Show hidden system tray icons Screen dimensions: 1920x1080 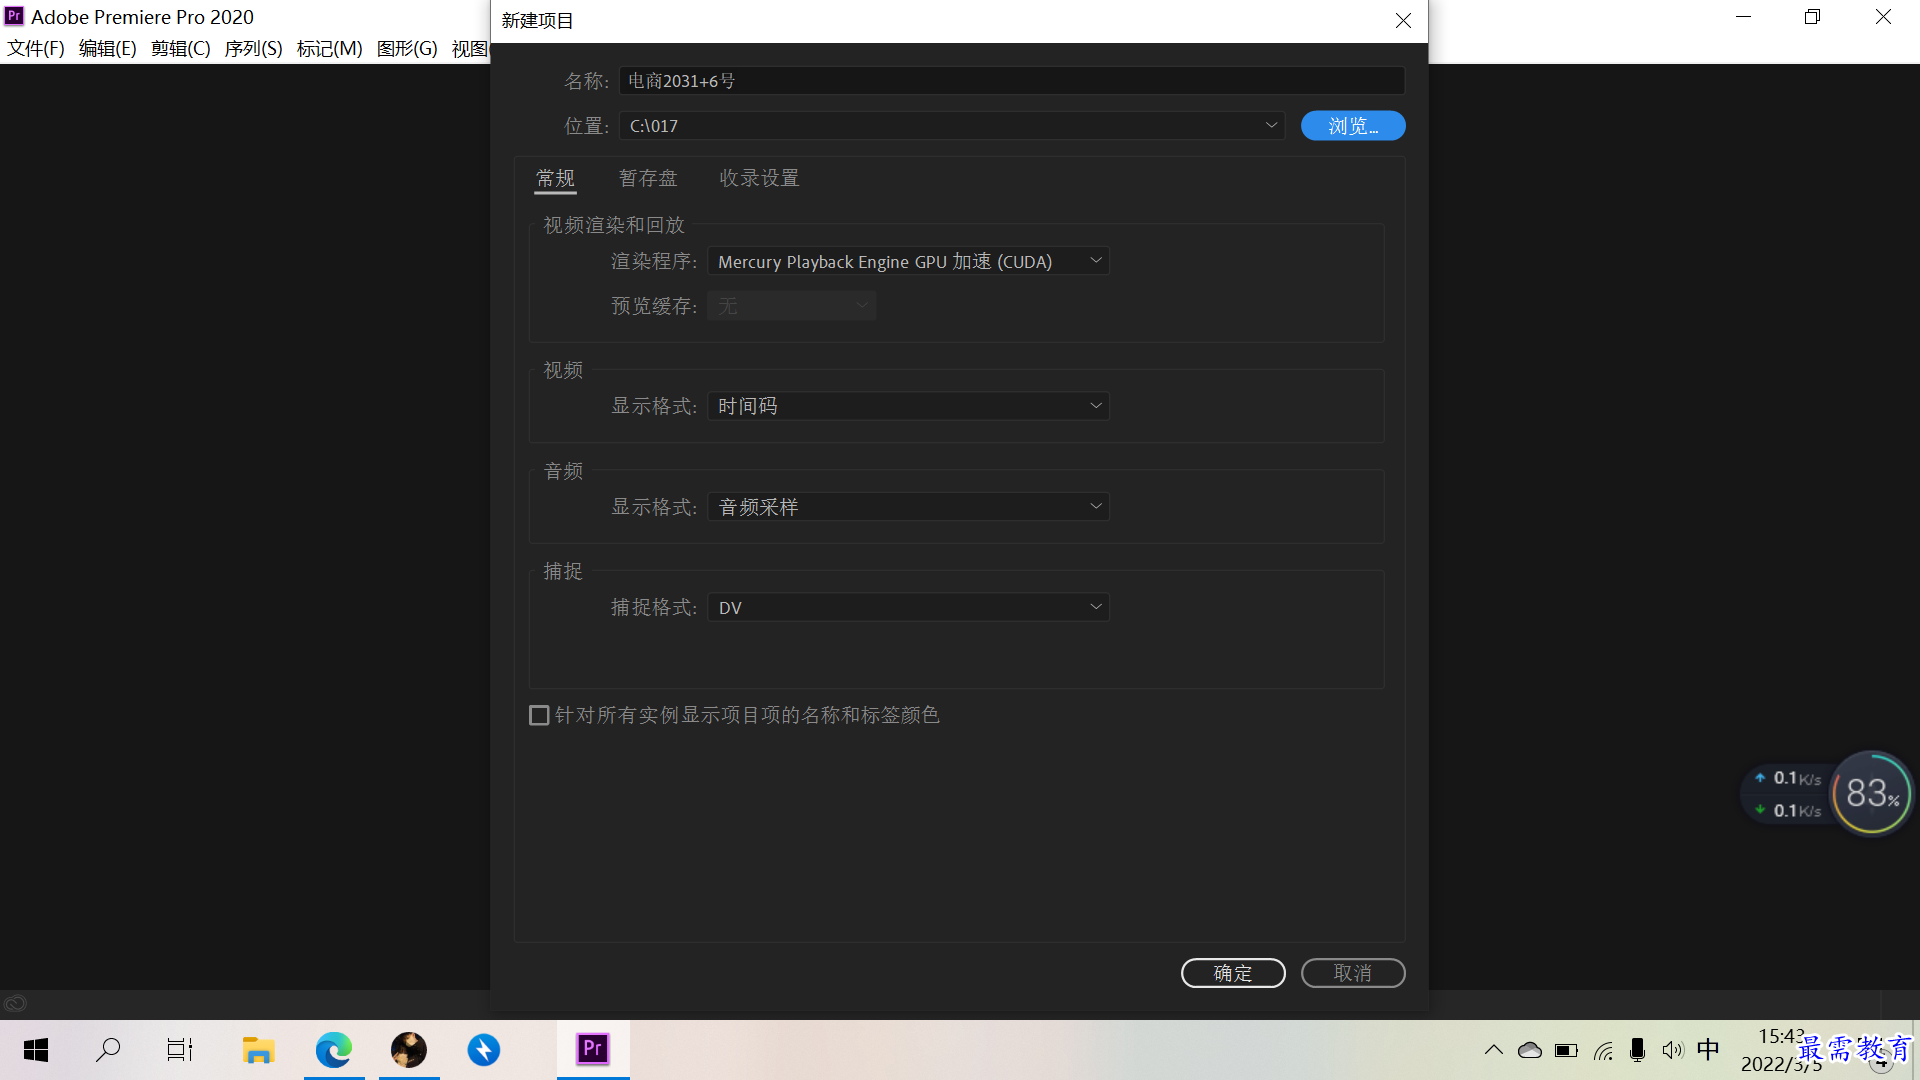1494,1050
